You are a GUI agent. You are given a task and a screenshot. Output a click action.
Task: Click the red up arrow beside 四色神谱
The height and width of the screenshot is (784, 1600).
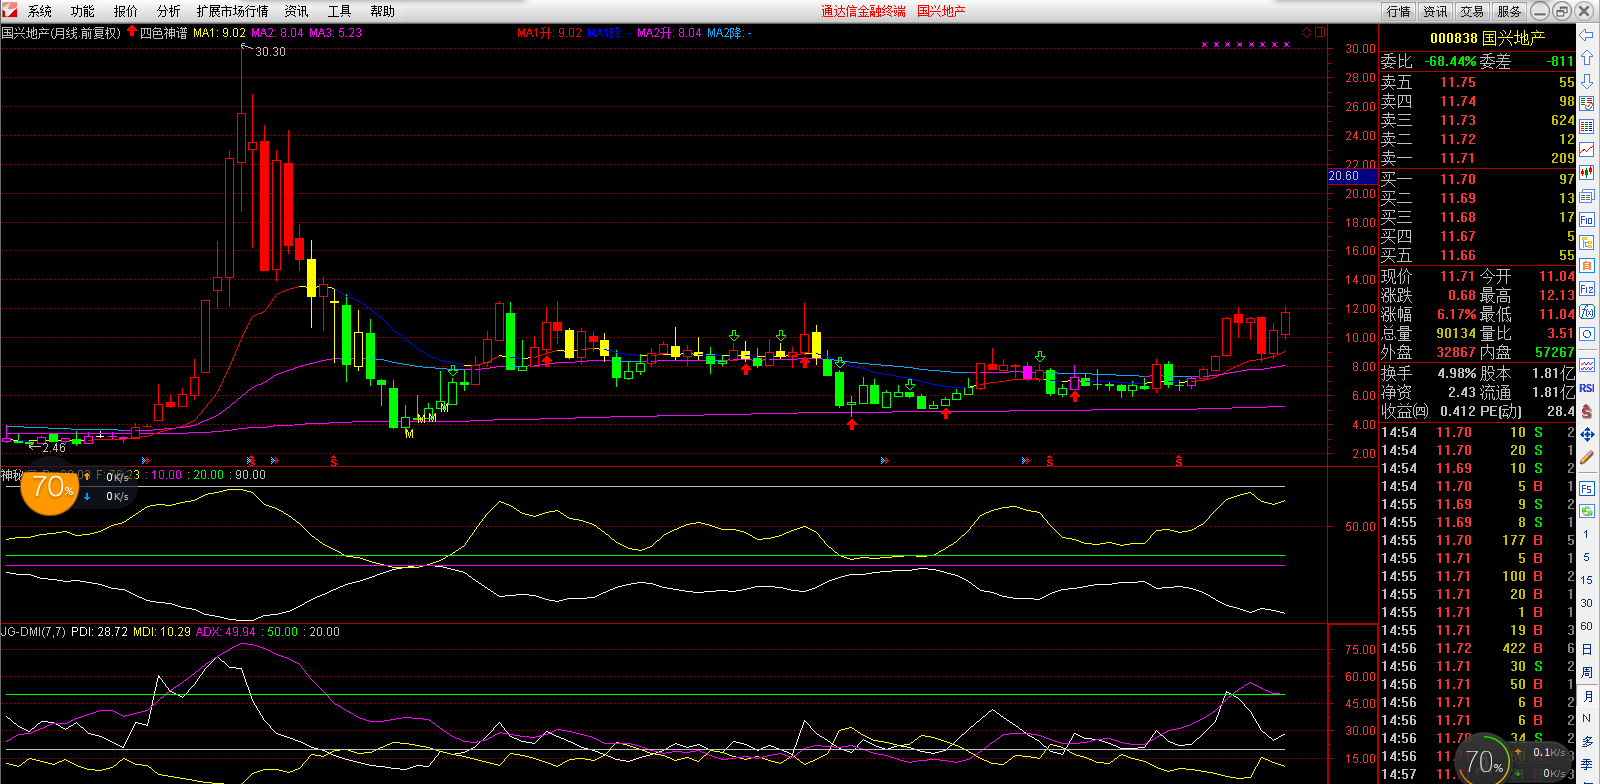(x=132, y=32)
